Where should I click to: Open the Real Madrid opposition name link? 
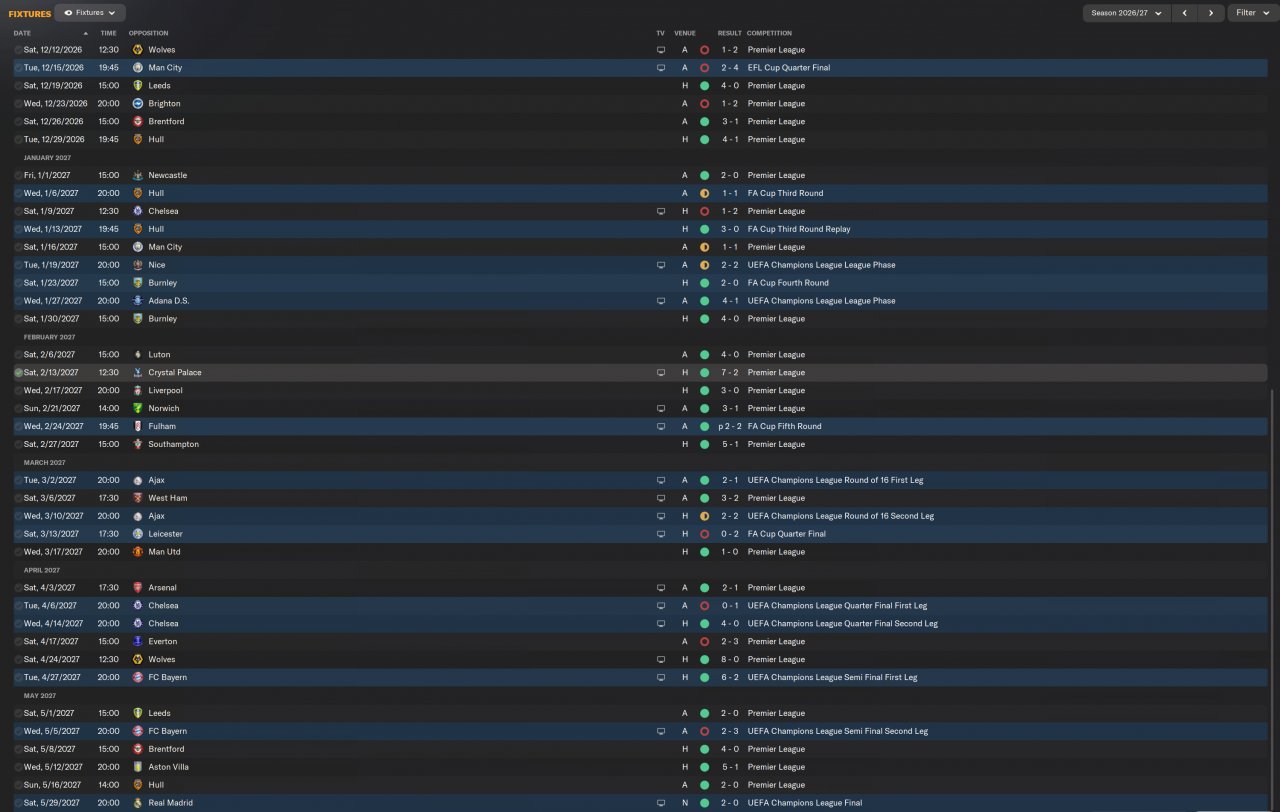point(170,803)
